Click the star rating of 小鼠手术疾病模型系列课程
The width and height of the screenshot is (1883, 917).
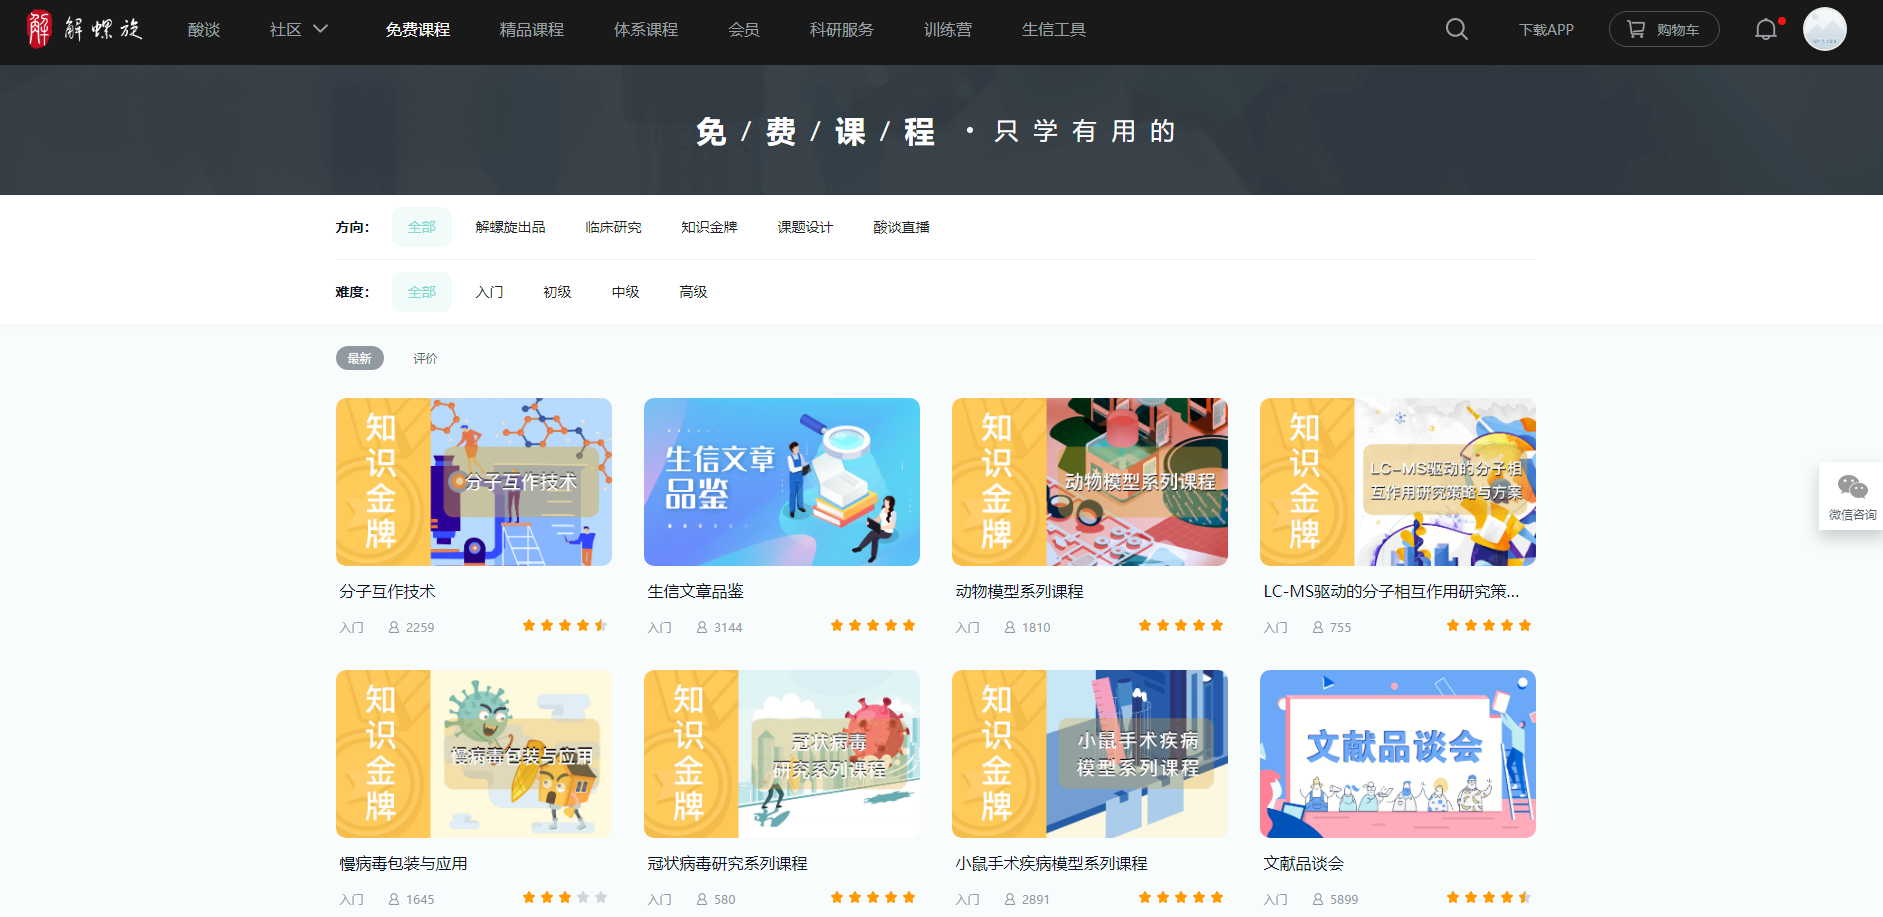(x=1181, y=898)
